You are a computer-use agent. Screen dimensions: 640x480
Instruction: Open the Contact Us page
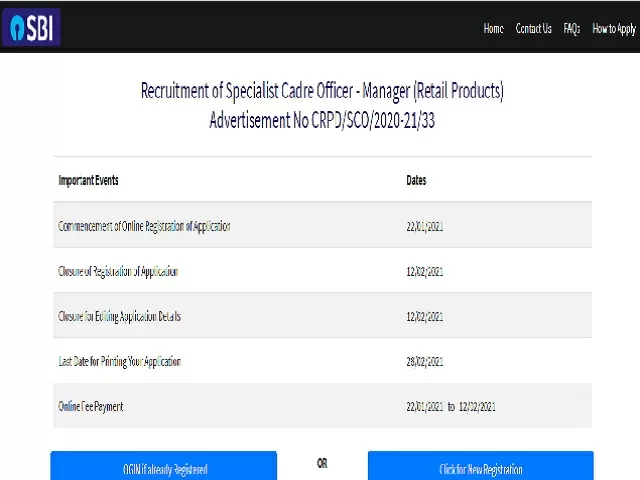click(533, 29)
